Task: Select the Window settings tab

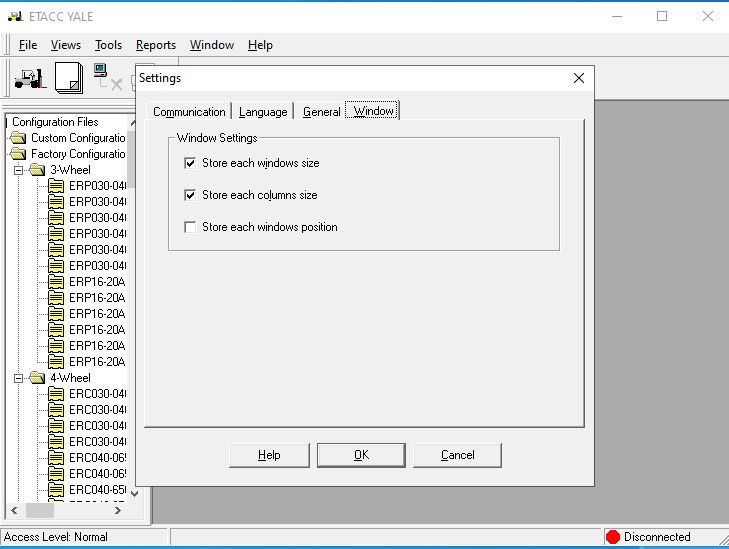Action: coord(373,111)
